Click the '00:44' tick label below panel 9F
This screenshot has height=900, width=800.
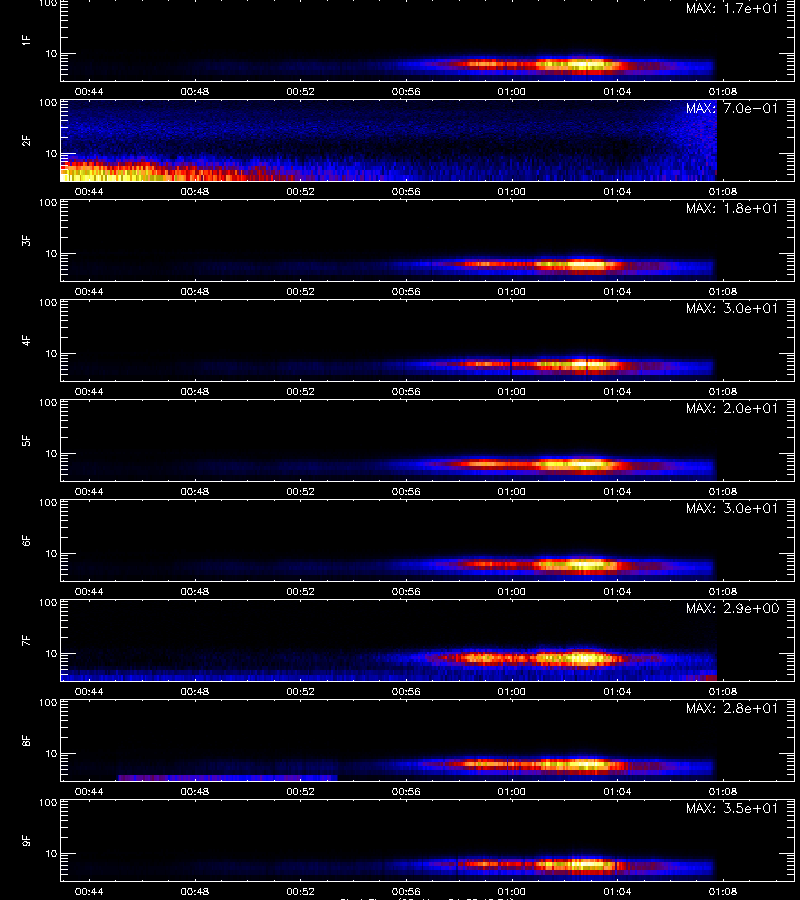[89, 891]
